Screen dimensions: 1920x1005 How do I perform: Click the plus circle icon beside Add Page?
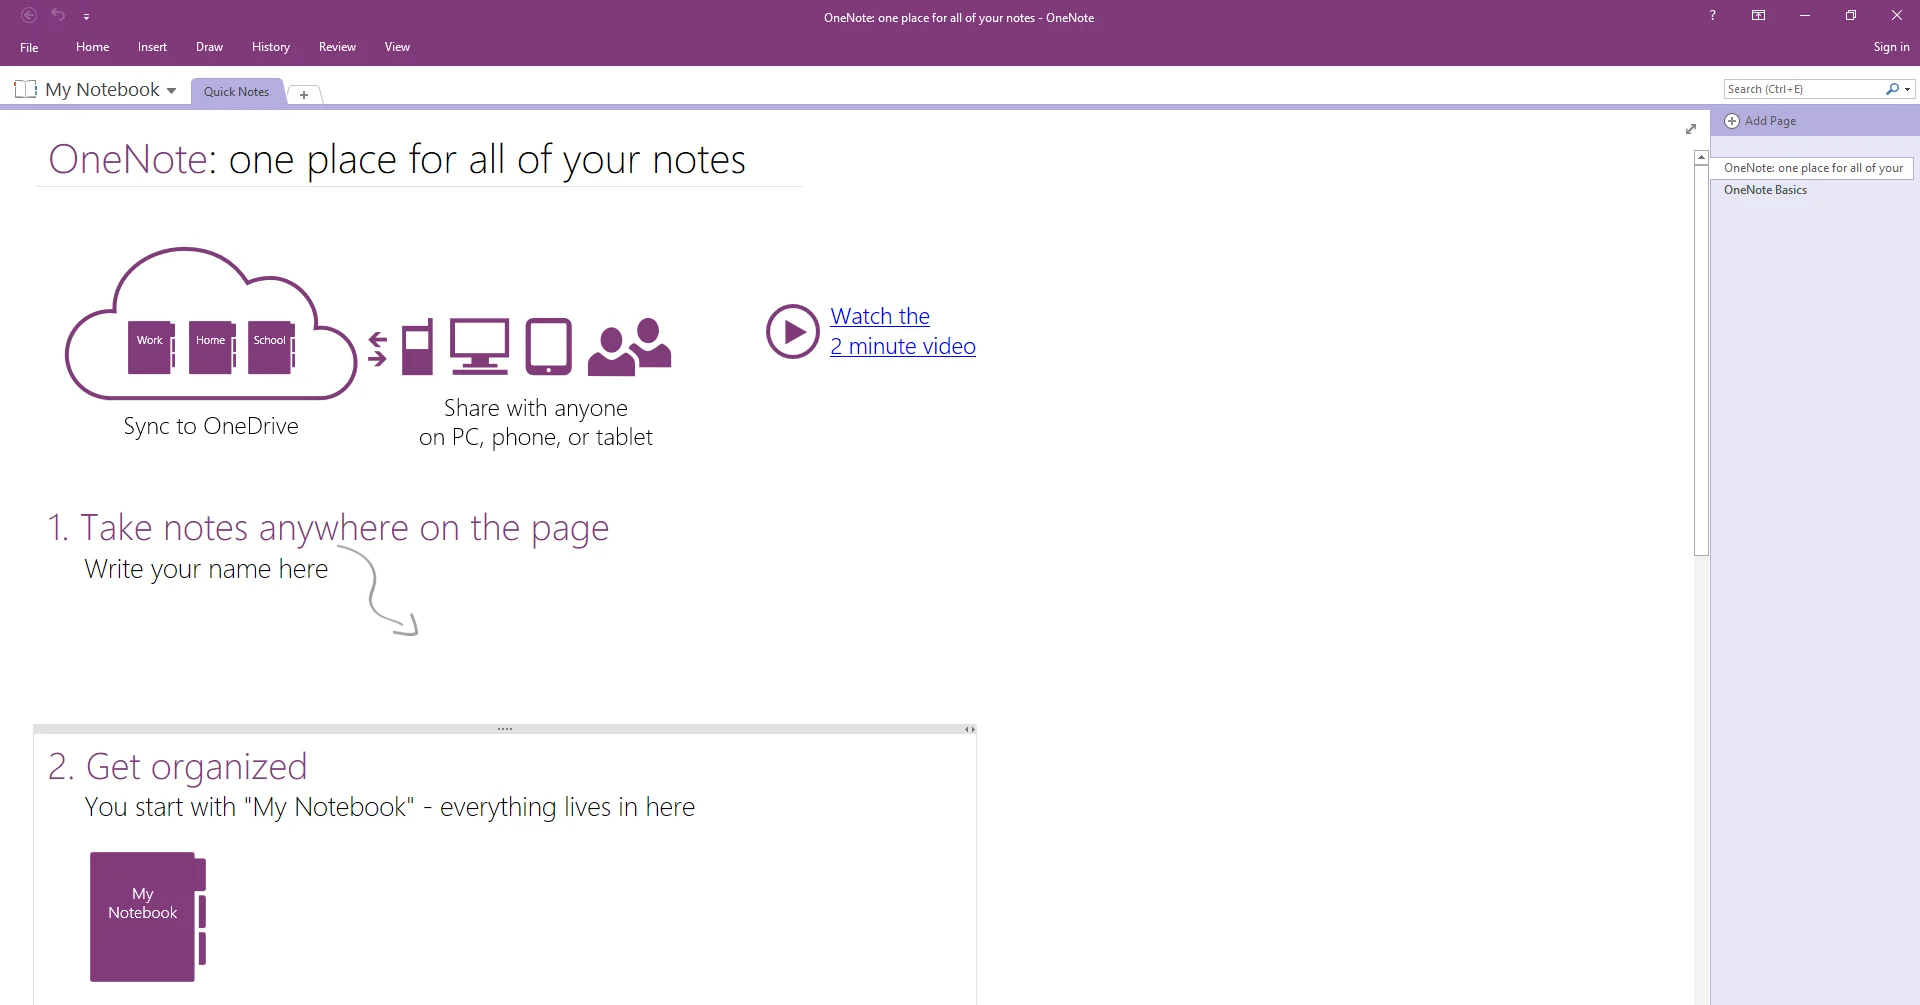coord(1732,121)
